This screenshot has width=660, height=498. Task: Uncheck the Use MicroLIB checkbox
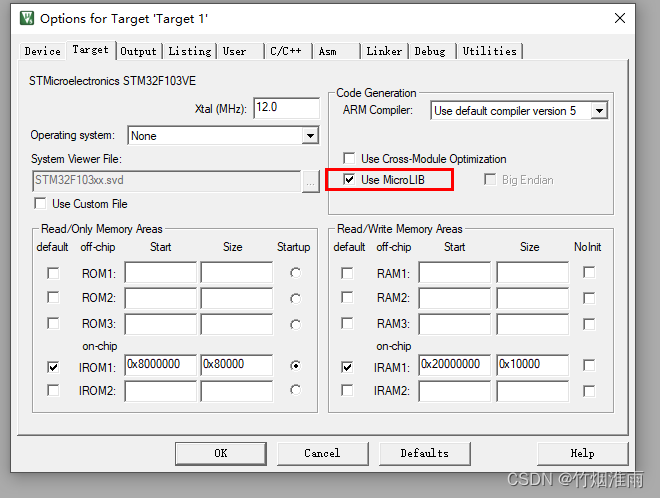(349, 180)
